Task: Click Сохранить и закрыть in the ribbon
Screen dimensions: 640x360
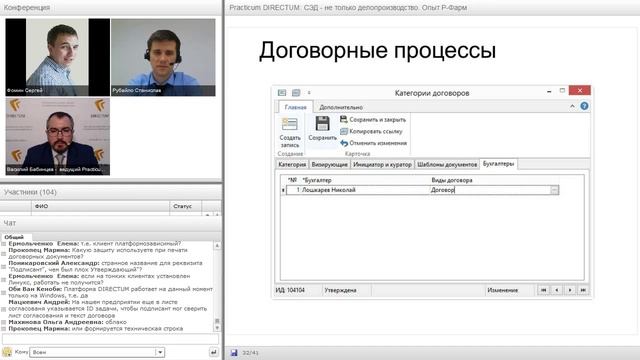Action: click(373, 120)
